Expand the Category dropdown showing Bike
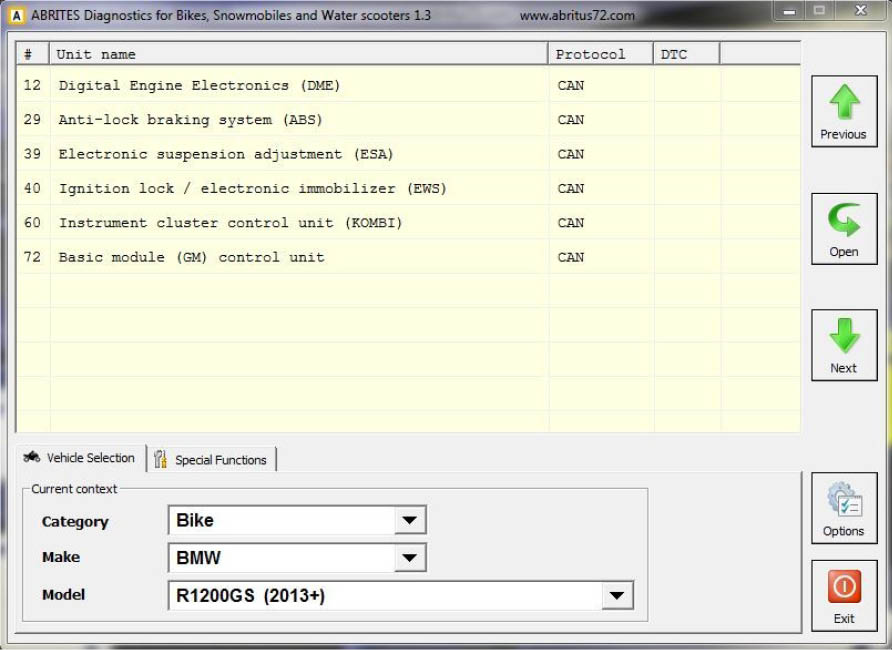This screenshot has height=650, width=892. (x=409, y=520)
